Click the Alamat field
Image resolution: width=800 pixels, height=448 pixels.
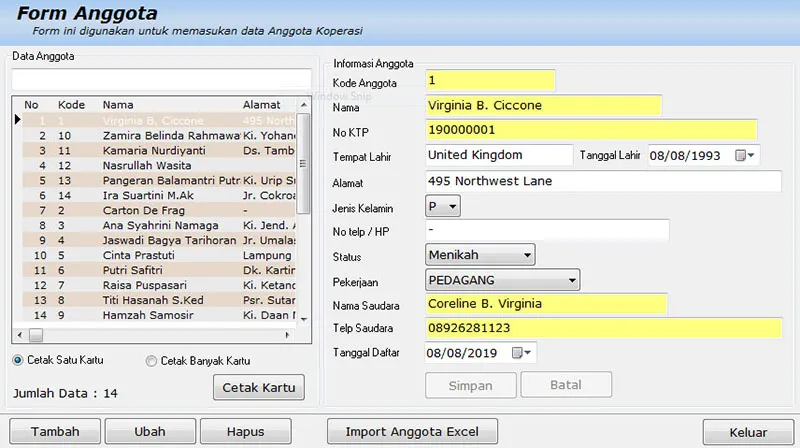pos(603,181)
